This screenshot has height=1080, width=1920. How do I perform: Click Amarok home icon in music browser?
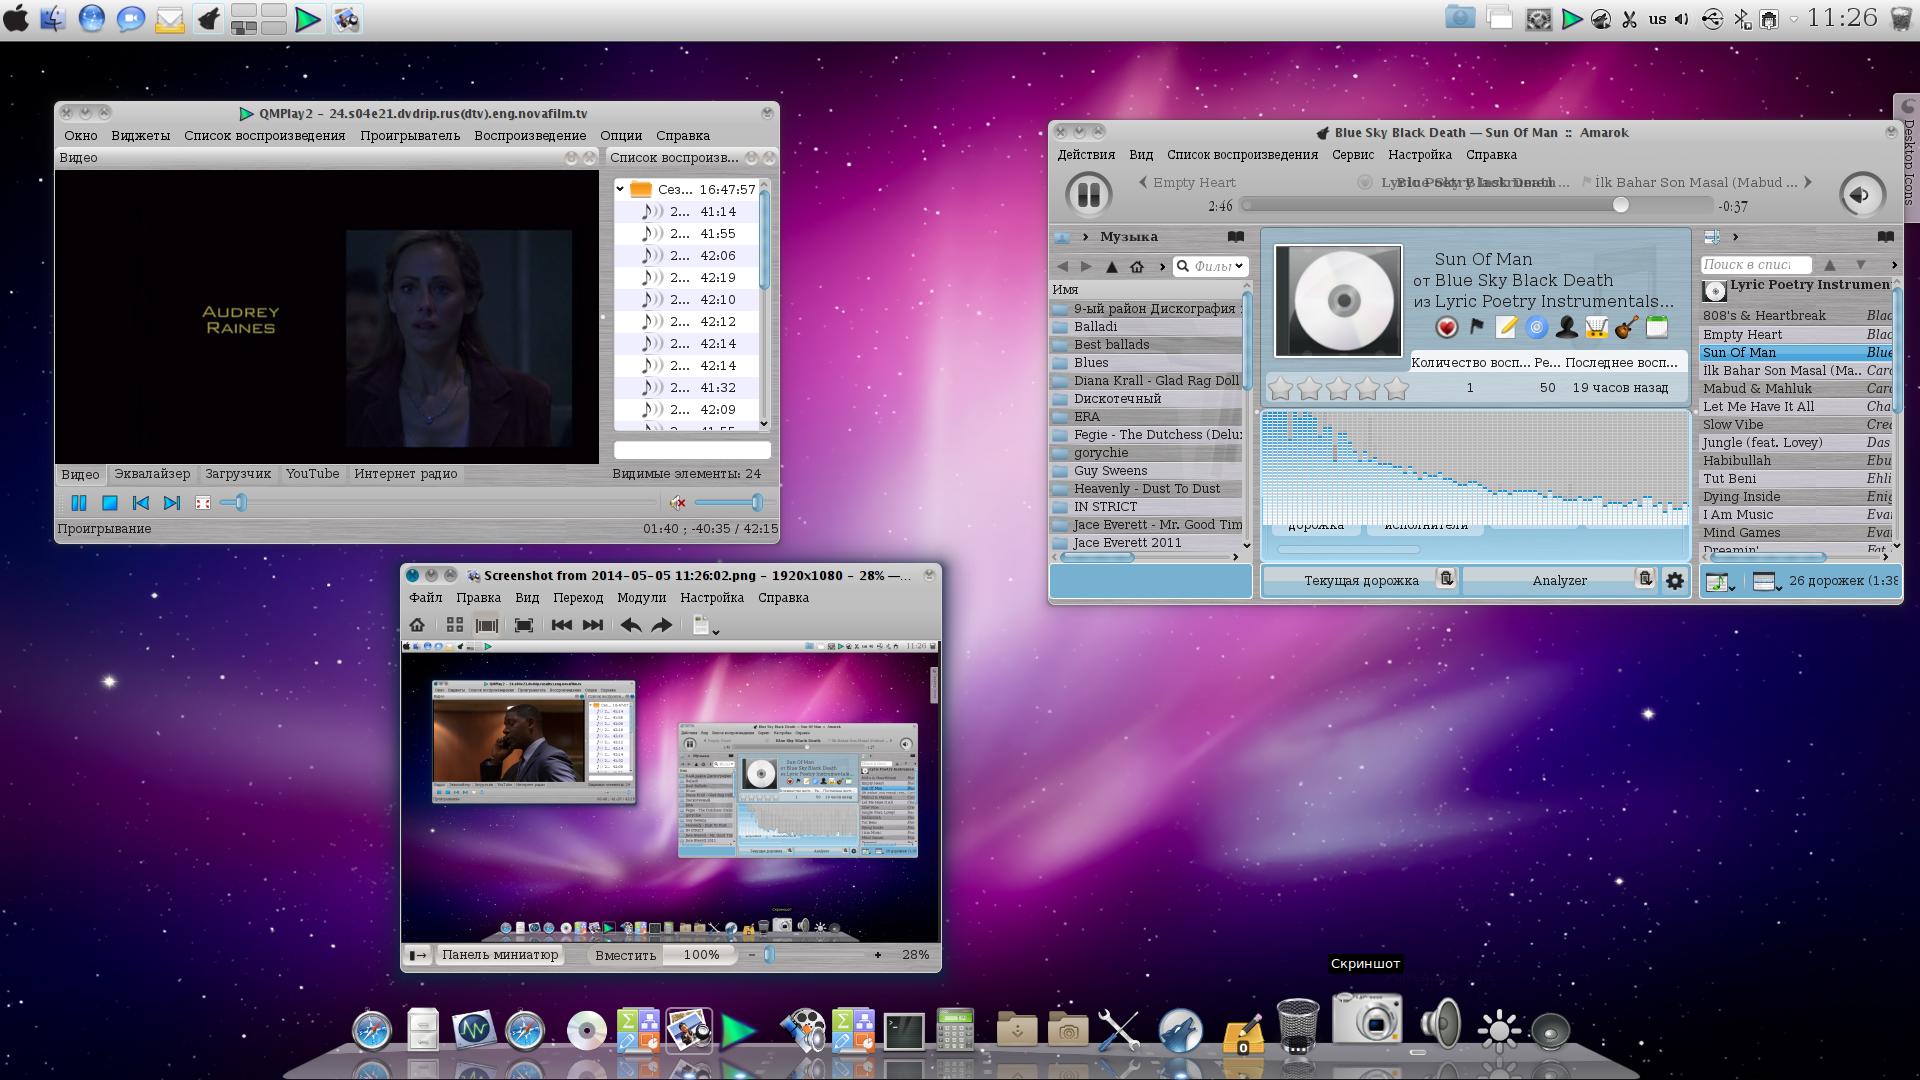1137,266
